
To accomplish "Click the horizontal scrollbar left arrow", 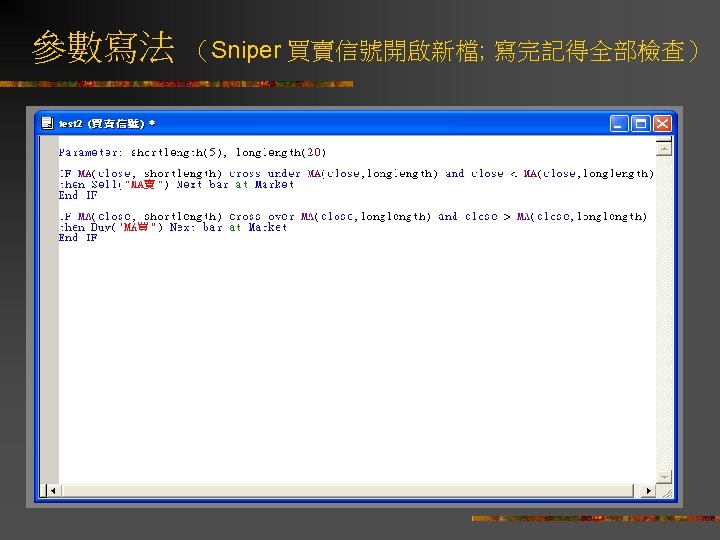I will [53, 491].
